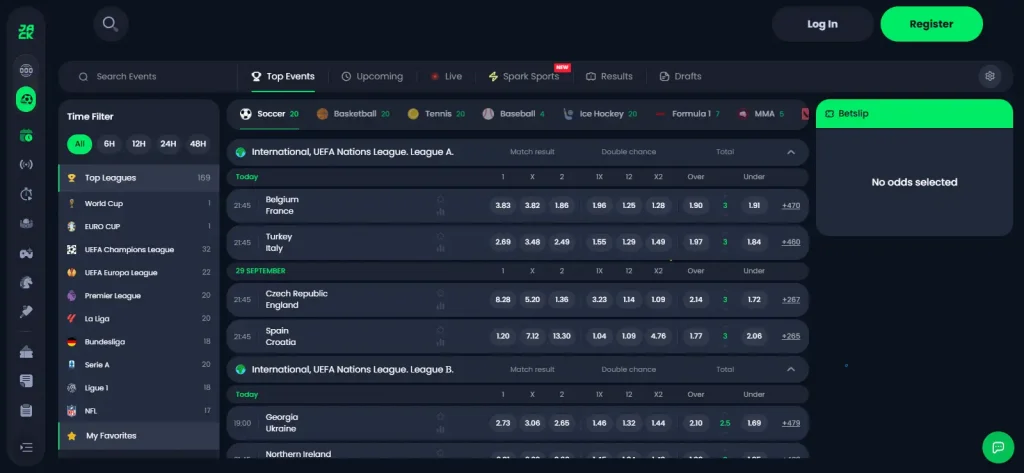Select the MMA sport tab
Image resolution: width=1024 pixels, height=473 pixels.
[x=761, y=114]
